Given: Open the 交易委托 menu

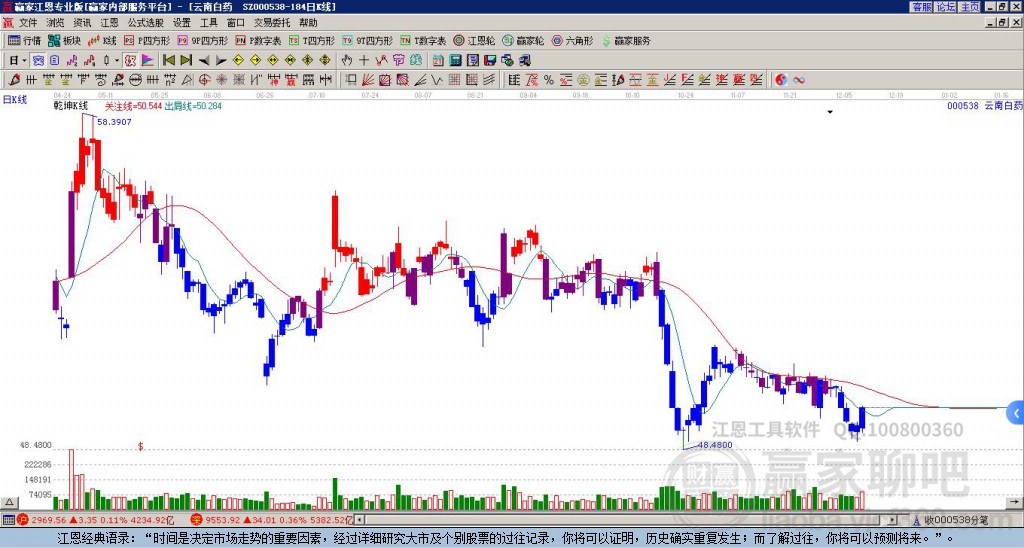Looking at the screenshot, I should click(272, 23).
